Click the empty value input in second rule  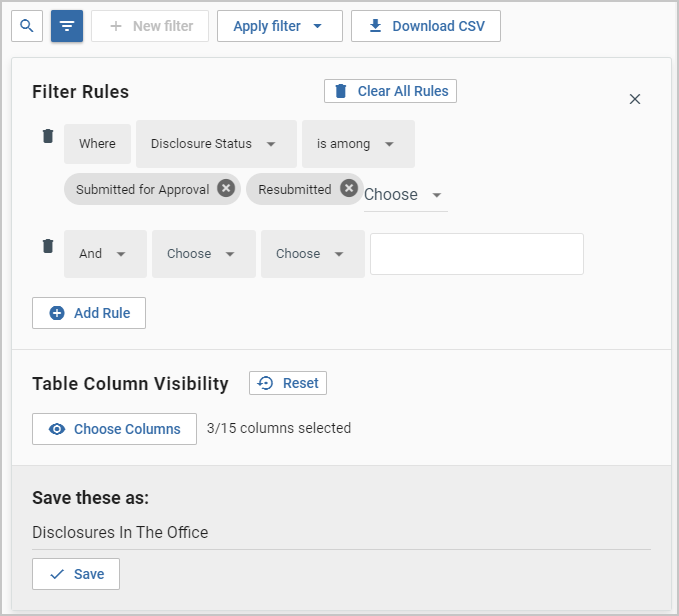click(476, 254)
